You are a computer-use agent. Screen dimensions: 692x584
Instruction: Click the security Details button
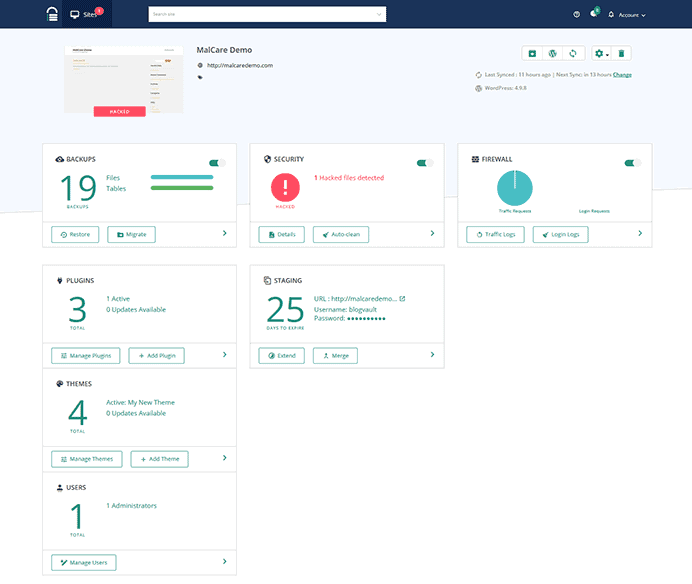pyautogui.click(x=282, y=234)
